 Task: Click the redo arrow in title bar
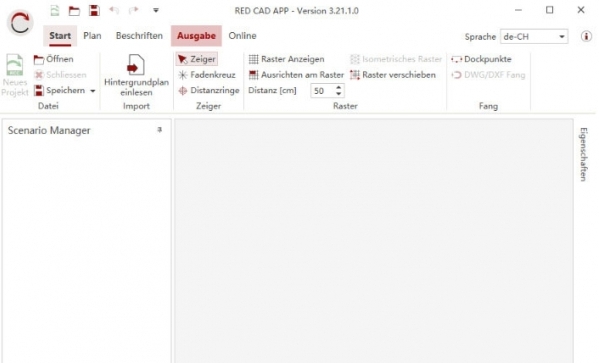[x=133, y=10]
